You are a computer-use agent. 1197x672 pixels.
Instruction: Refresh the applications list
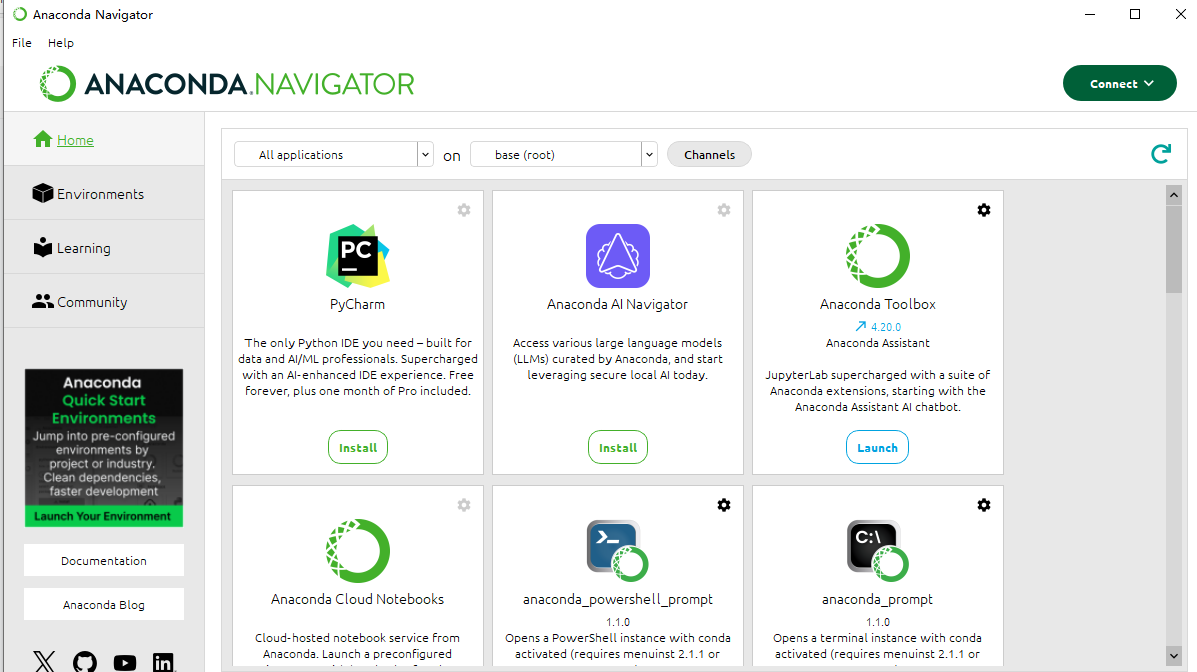[1161, 154]
